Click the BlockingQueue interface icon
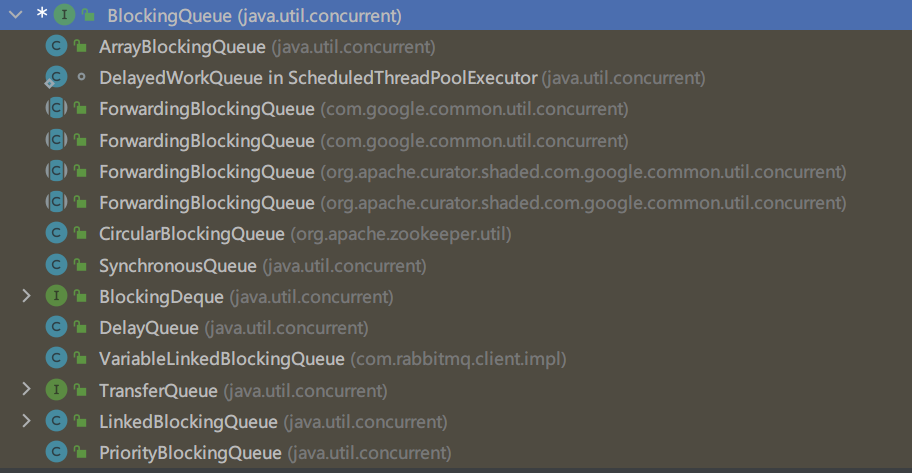Viewport: 912px width, 473px height. click(x=65, y=16)
